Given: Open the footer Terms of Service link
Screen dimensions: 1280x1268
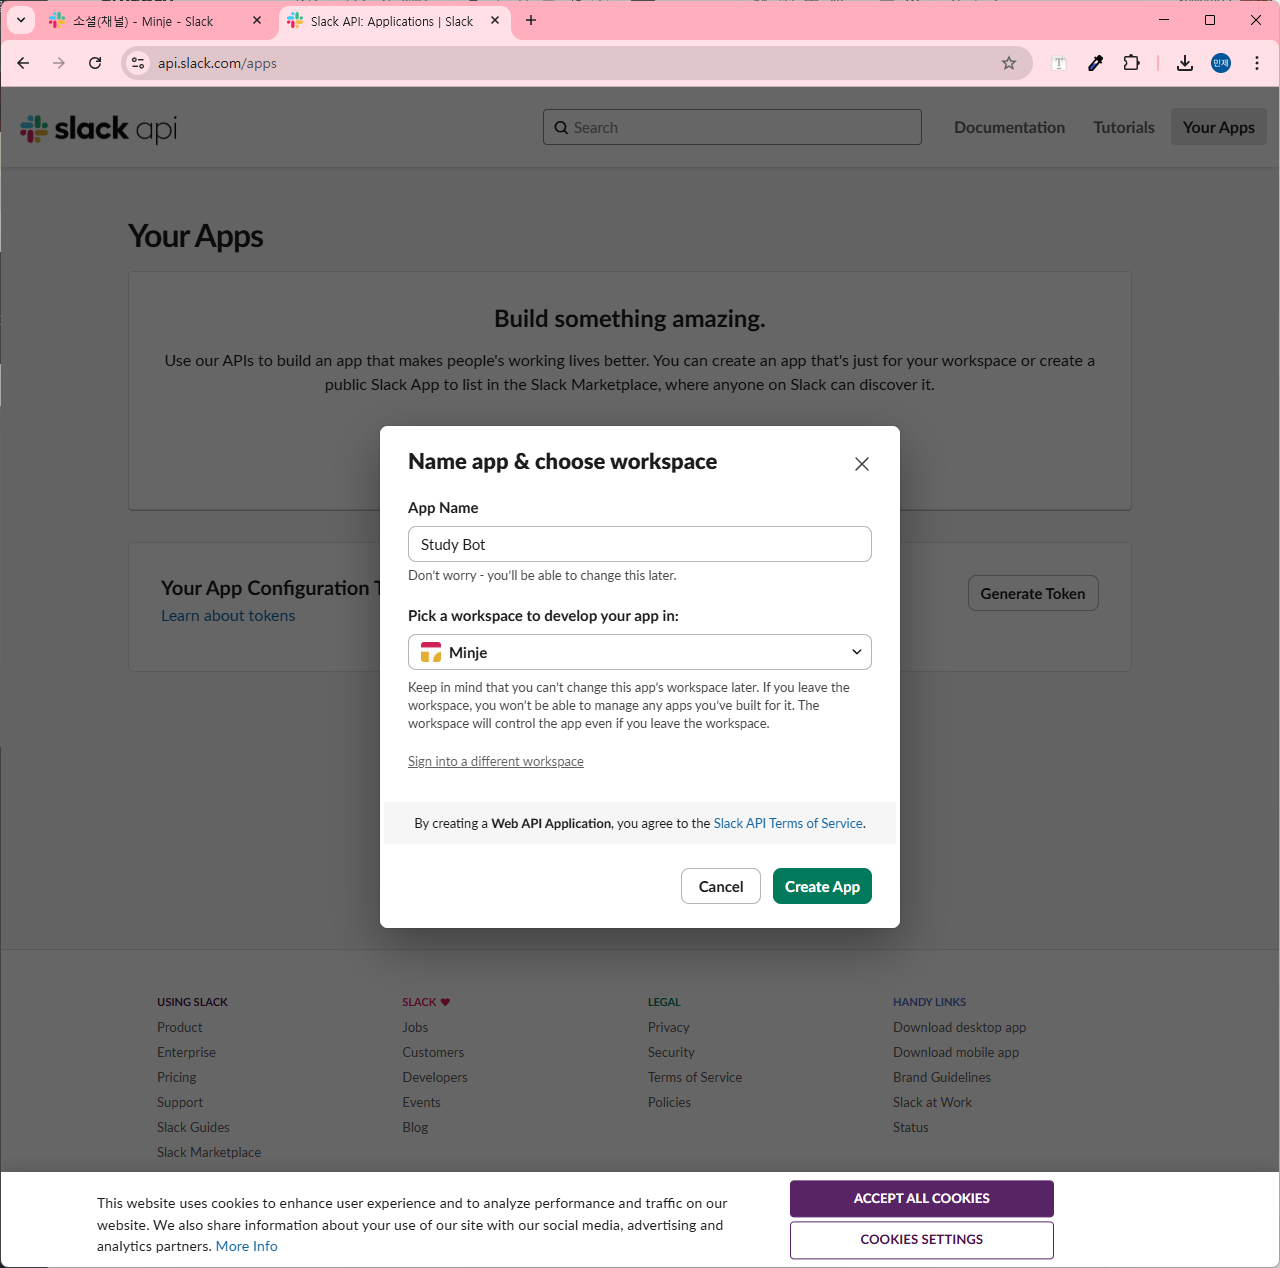Looking at the screenshot, I should click(x=695, y=1077).
